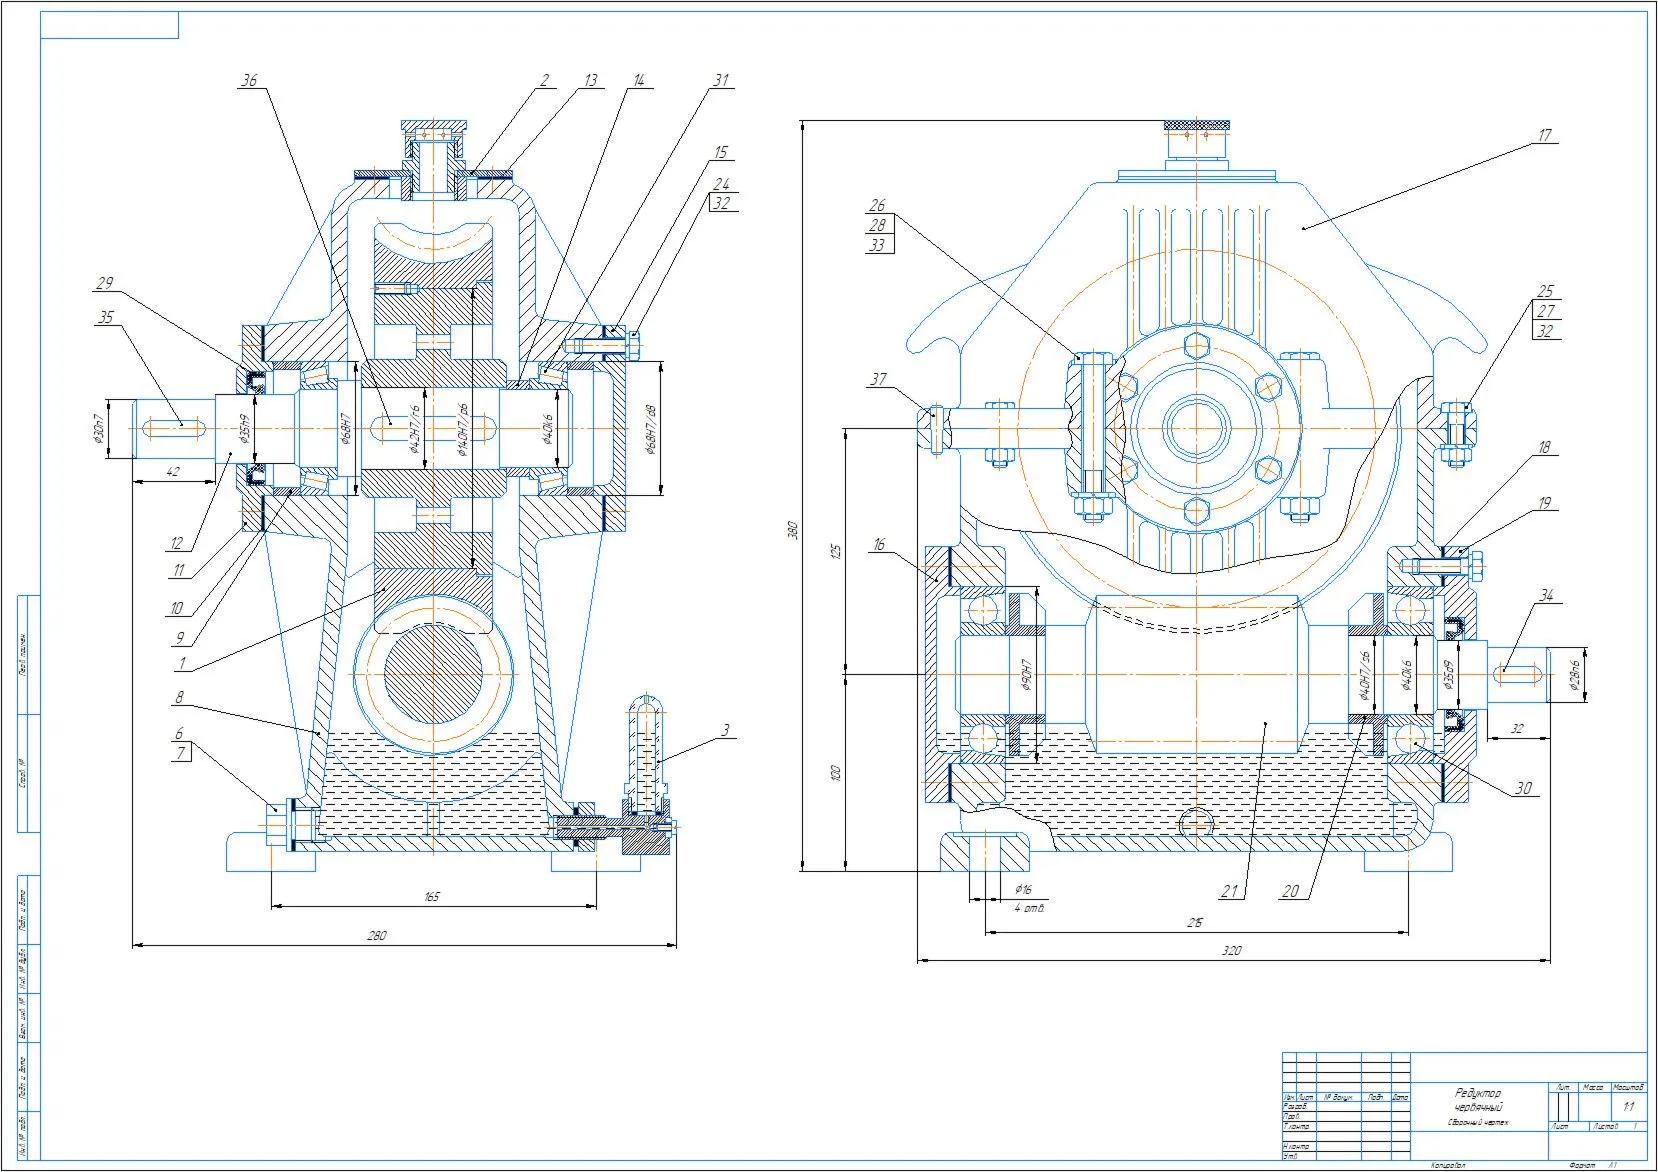Select callout number 16 on the bearing cover
The height and width of the screenshot is (1172, 1658).
878,545
